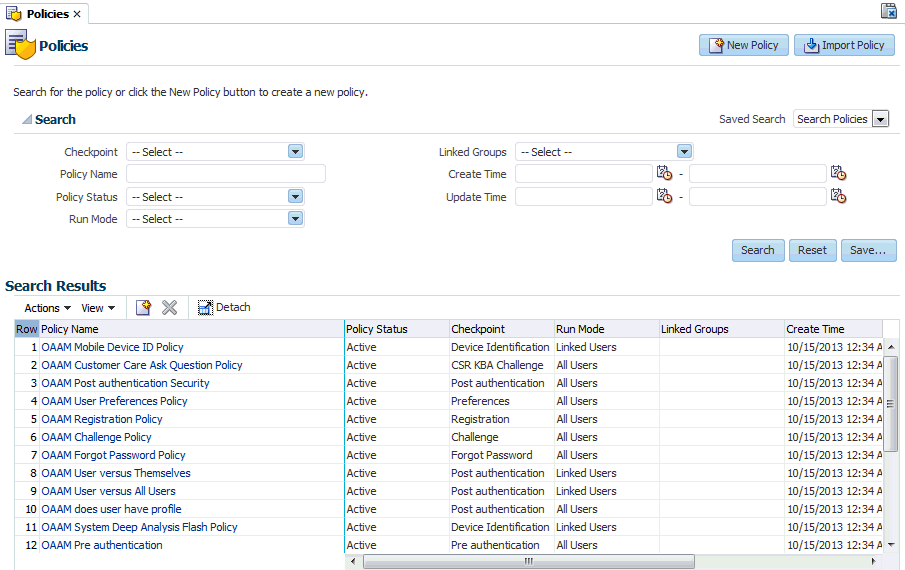Open OAAM User versus All Users
Viewport: 905px width, 570px height.
109,491
